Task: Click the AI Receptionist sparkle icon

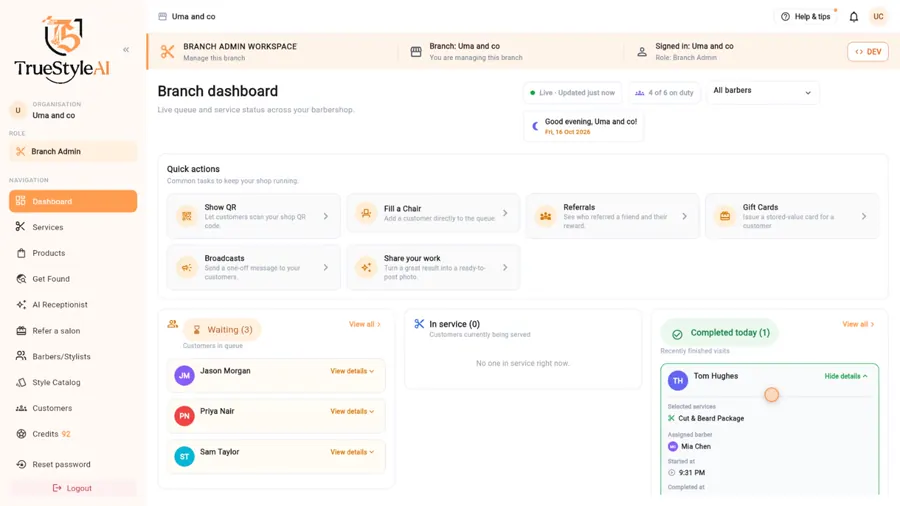Action: point(21,305)
